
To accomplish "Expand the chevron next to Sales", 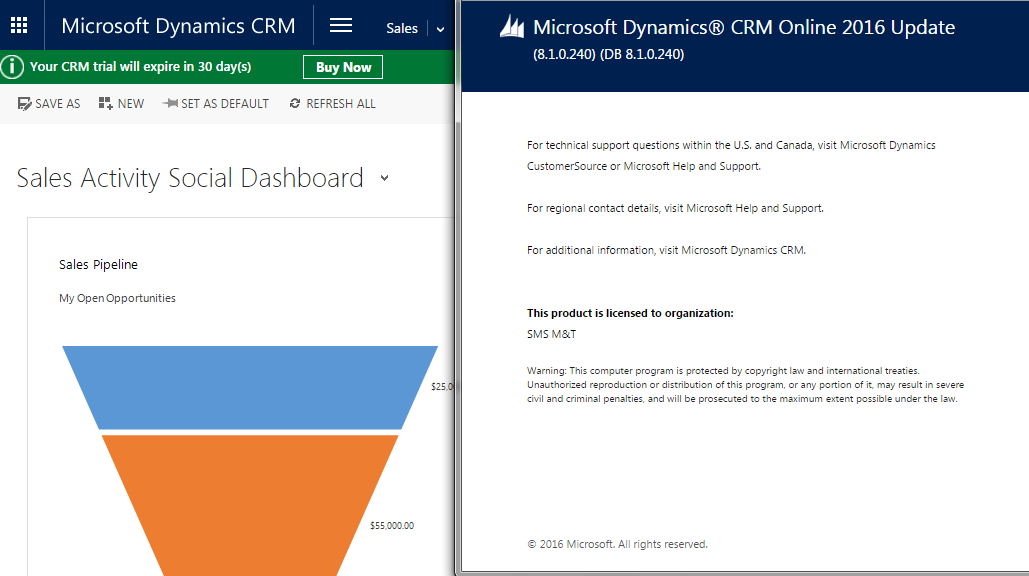I will coord(440,29).
